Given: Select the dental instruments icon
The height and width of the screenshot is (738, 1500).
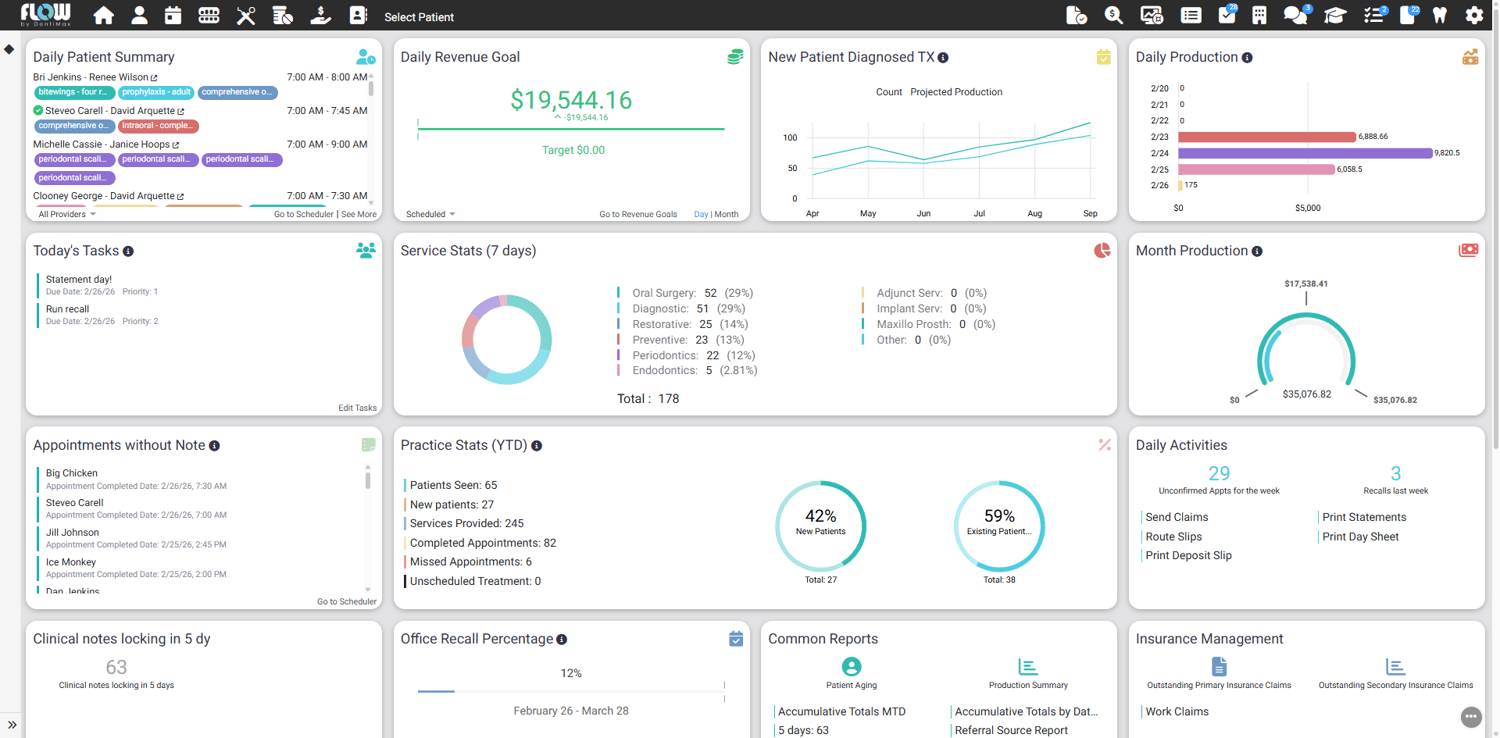Looking at the screenshot, I should pyautogui.click(x=245, y=15).
